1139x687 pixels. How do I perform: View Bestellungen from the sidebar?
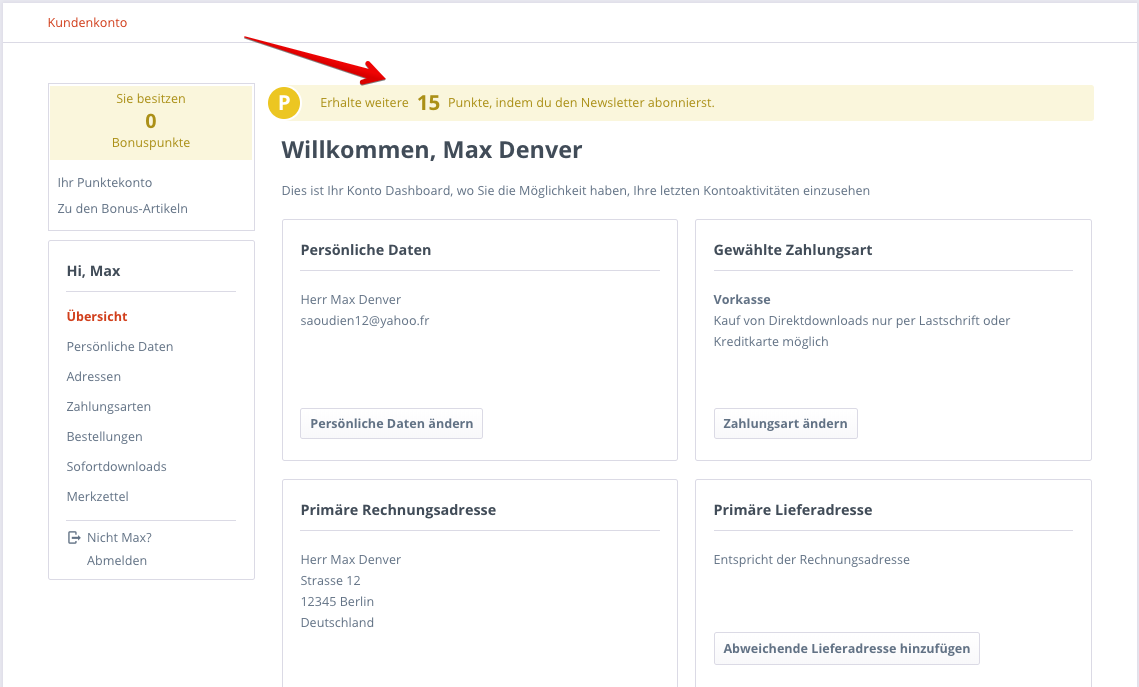(x=105, y=436)
